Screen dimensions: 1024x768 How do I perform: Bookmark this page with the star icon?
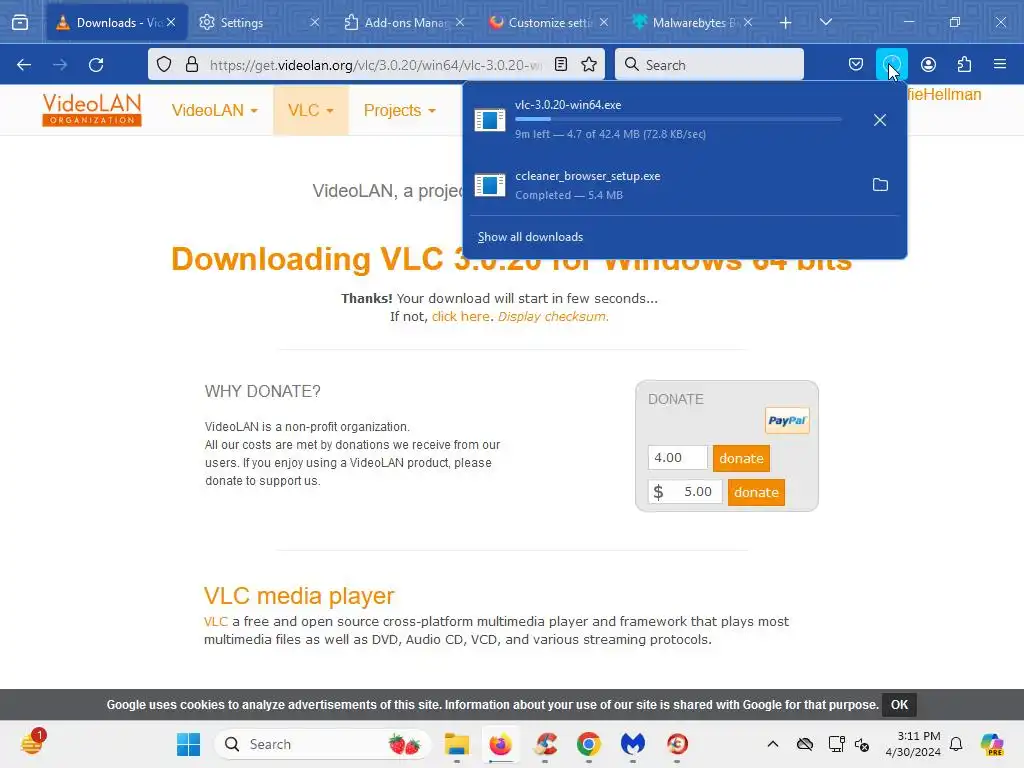[x=589, y=64]
